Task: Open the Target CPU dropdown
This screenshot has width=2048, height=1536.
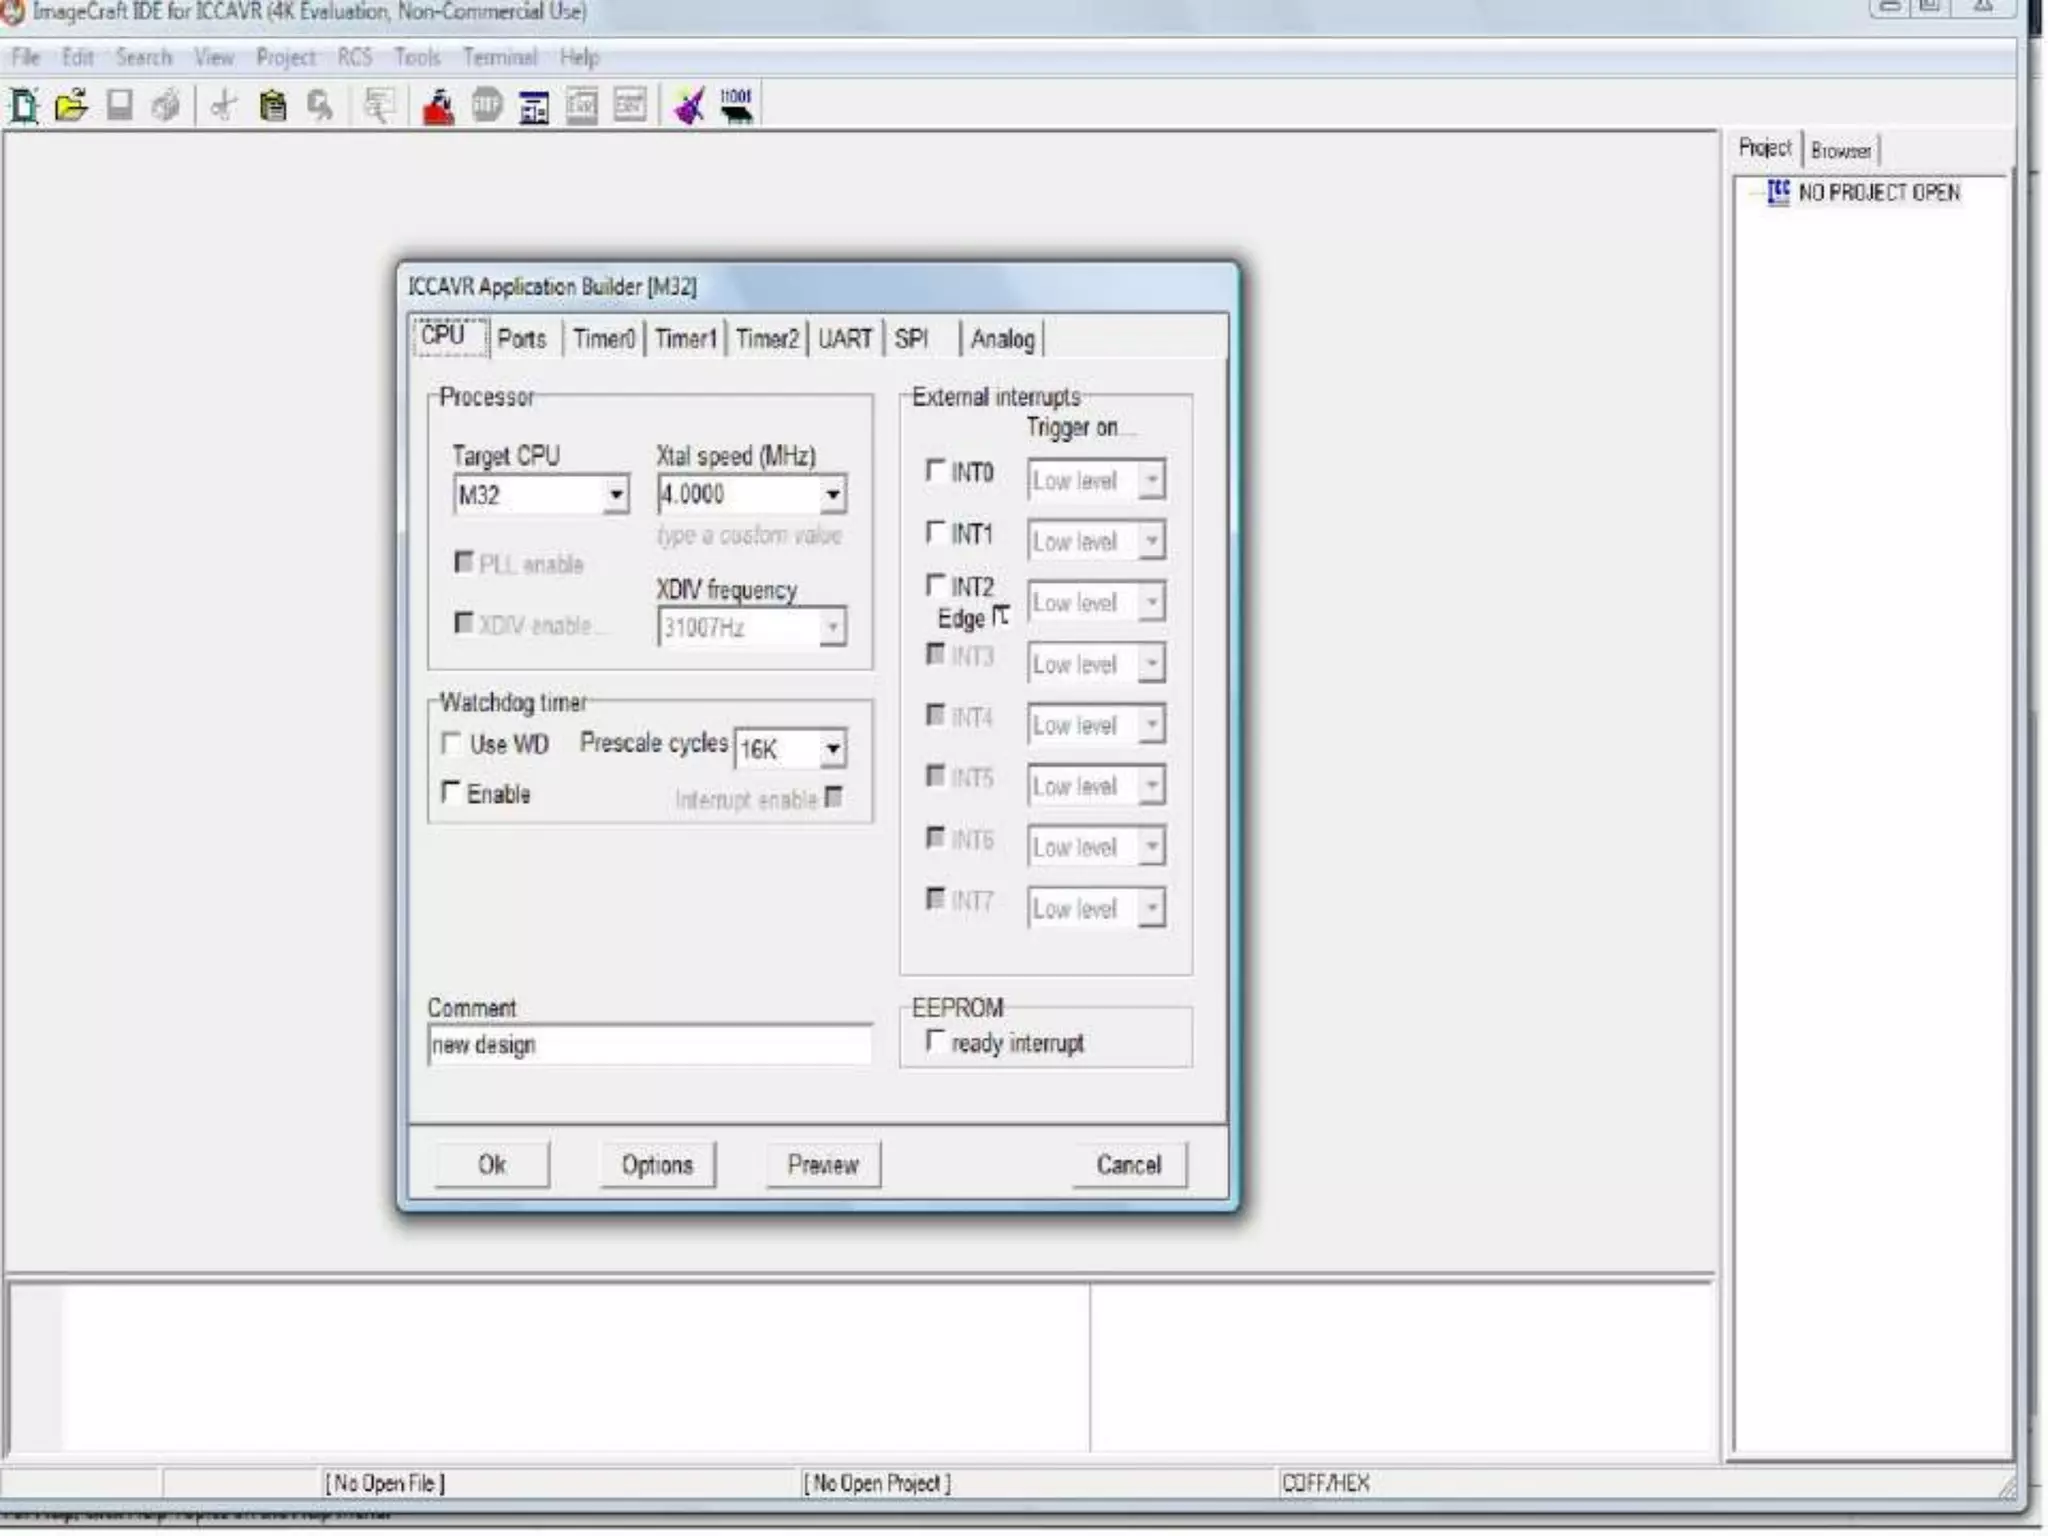Action: click(x=616, y=495)
